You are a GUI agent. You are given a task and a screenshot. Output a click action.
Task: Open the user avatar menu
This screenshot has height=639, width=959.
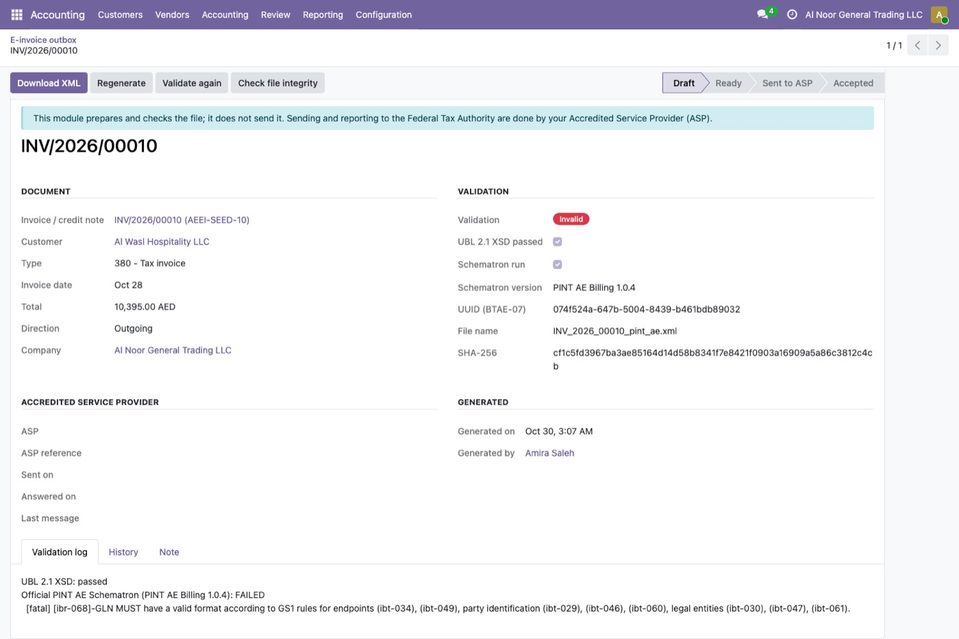(939, 14)
